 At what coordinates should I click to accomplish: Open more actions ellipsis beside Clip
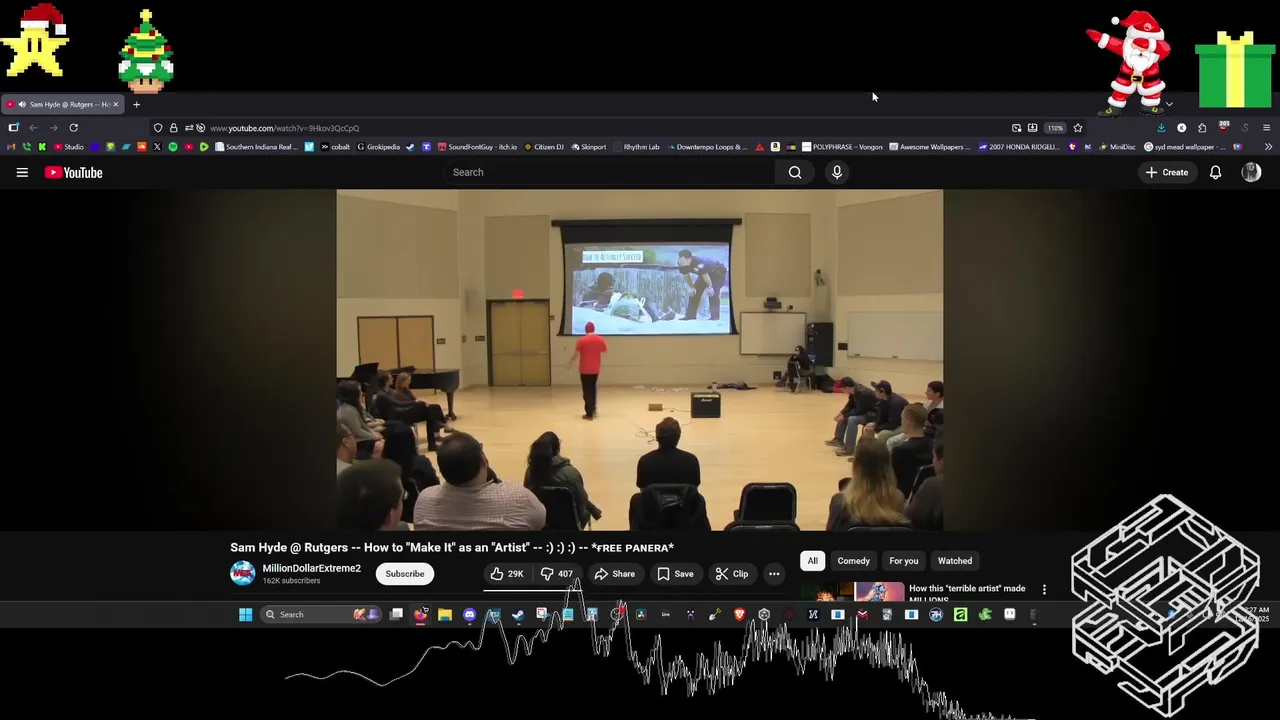click(774, 574)
